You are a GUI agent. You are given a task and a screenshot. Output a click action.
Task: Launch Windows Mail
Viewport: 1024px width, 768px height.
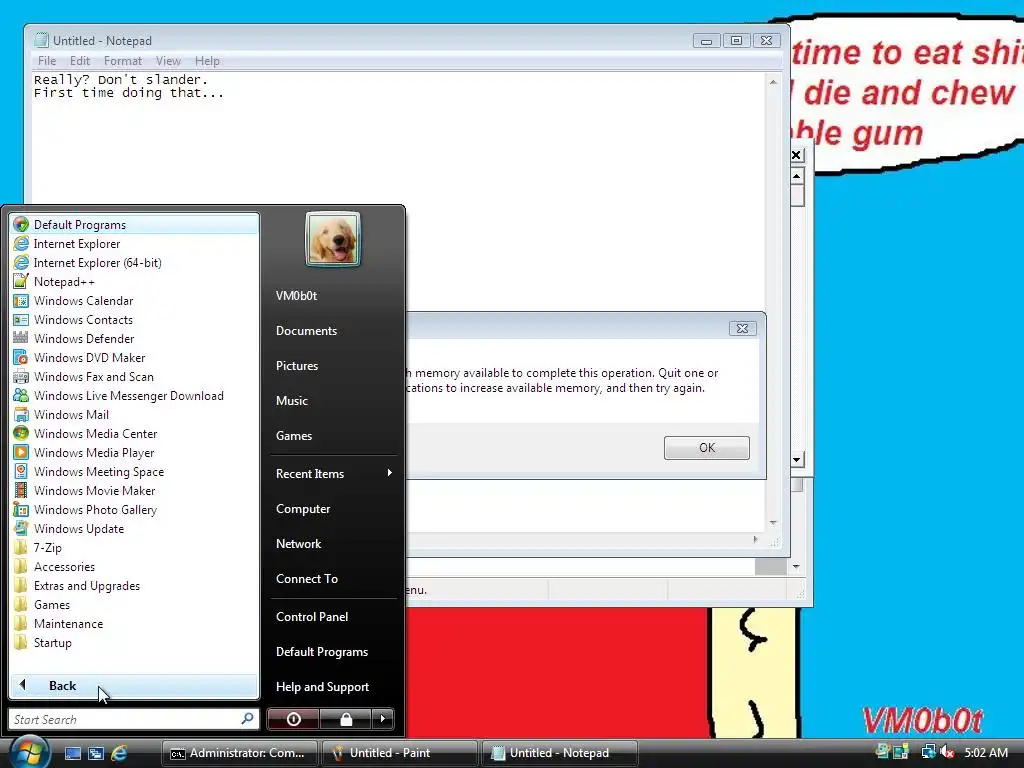(135, 415)
